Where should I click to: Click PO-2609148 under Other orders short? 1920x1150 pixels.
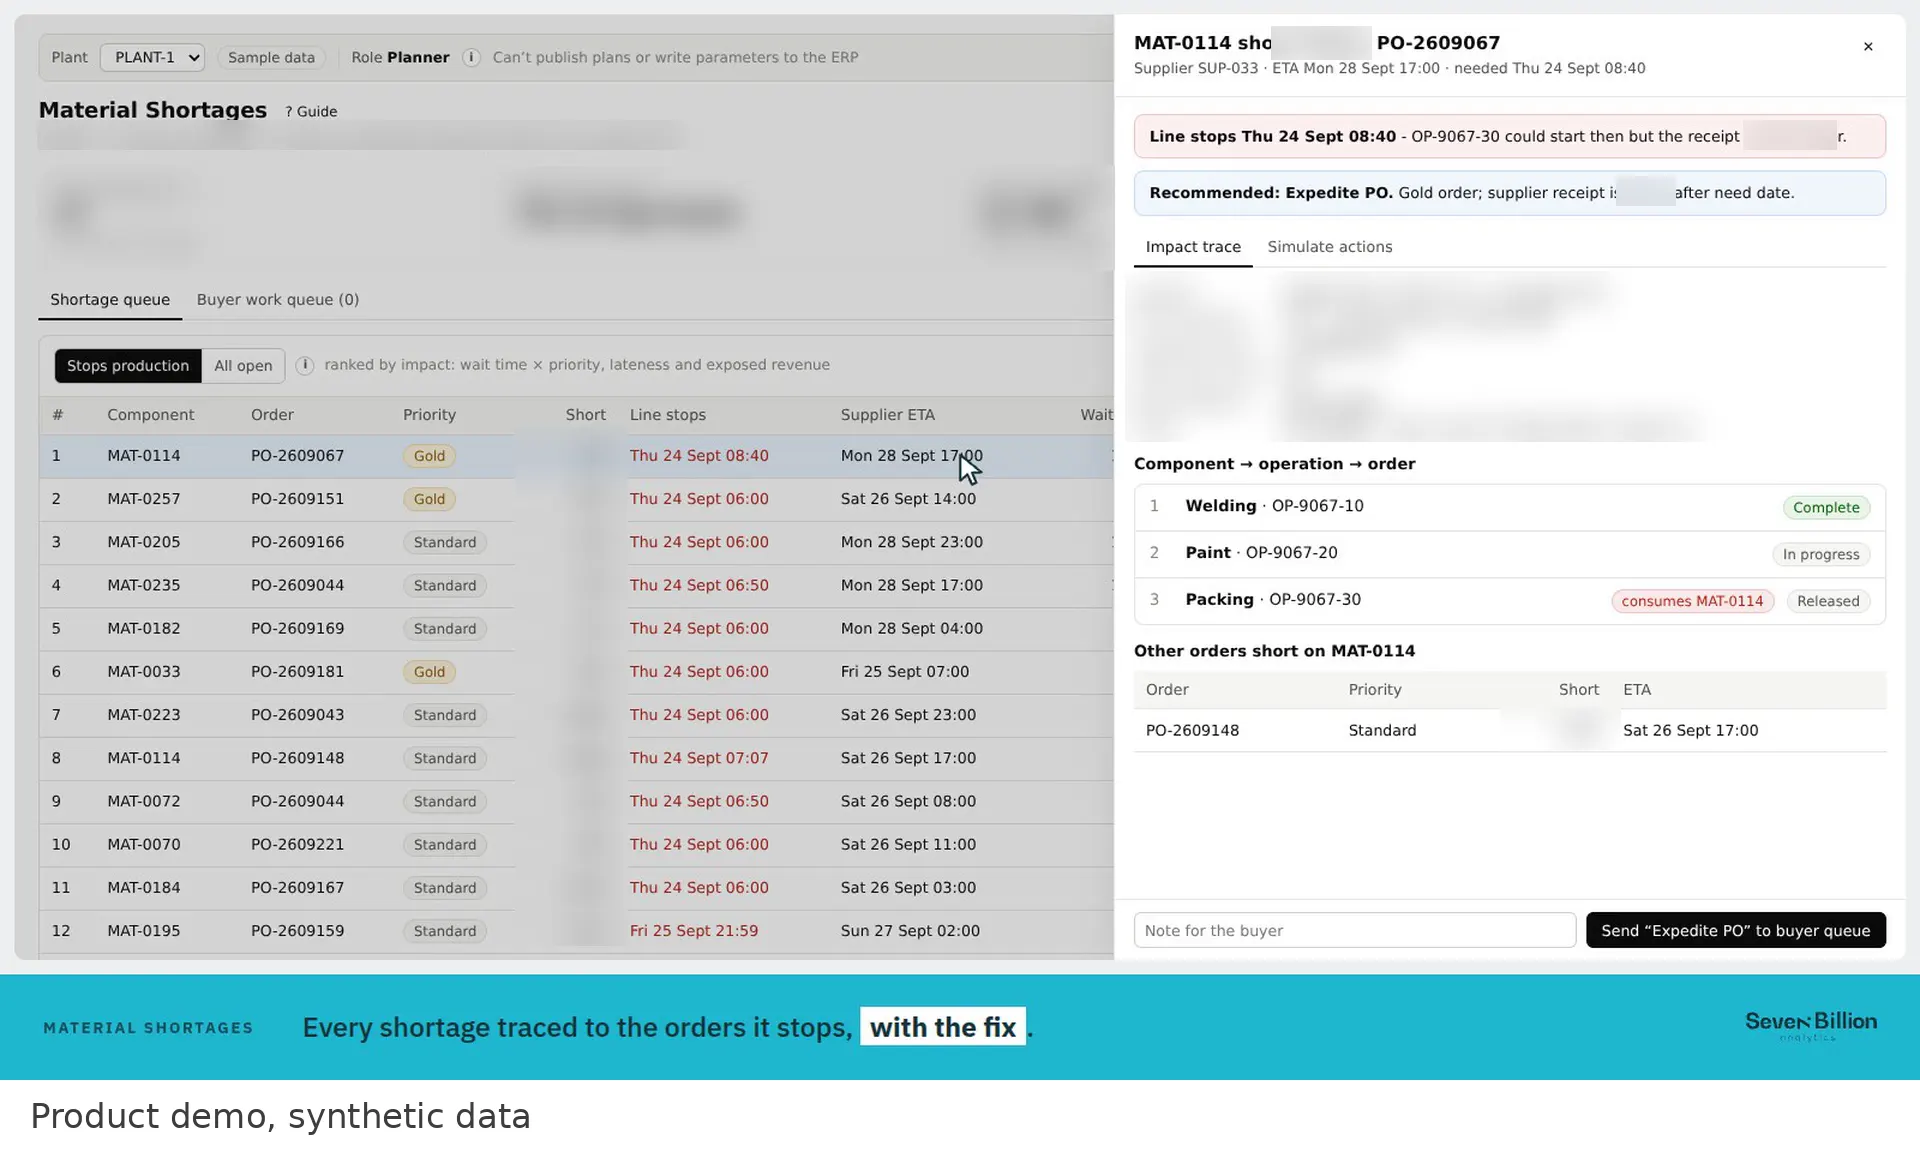click(1192, 730)
